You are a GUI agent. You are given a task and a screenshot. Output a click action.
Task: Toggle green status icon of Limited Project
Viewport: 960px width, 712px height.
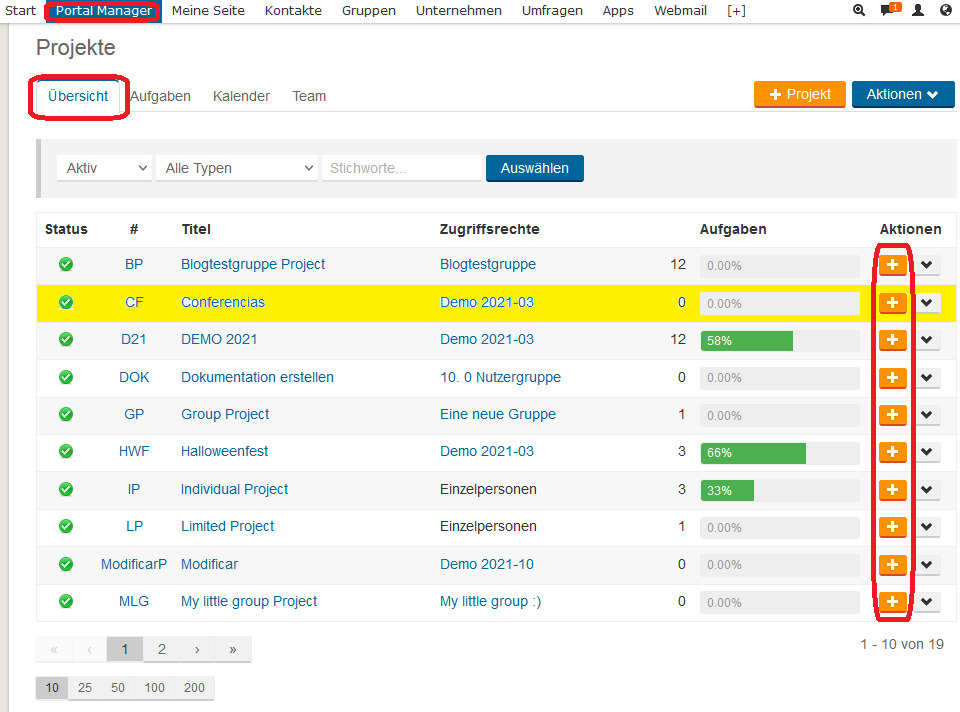point(66,527)
